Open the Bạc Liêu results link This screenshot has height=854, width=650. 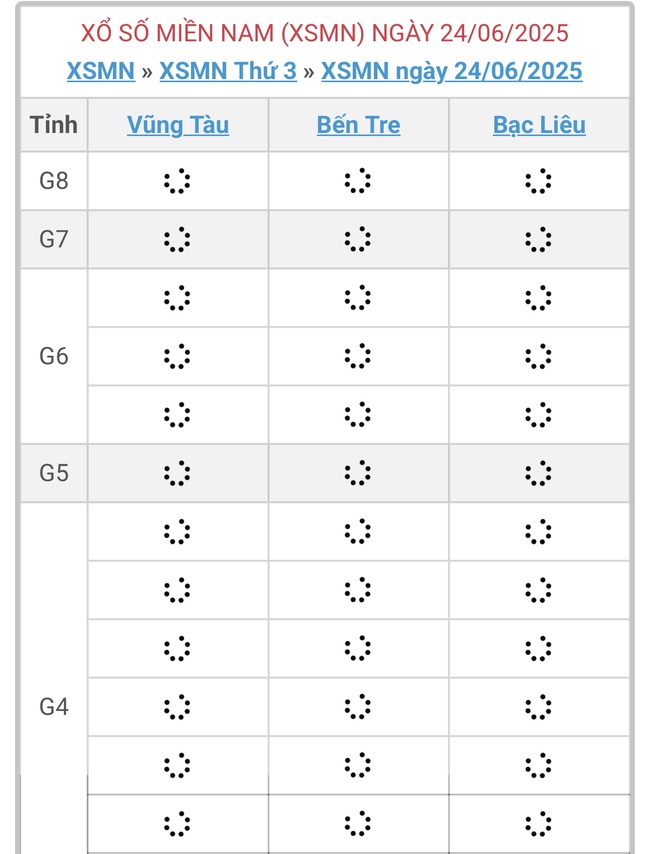point(538,125)
